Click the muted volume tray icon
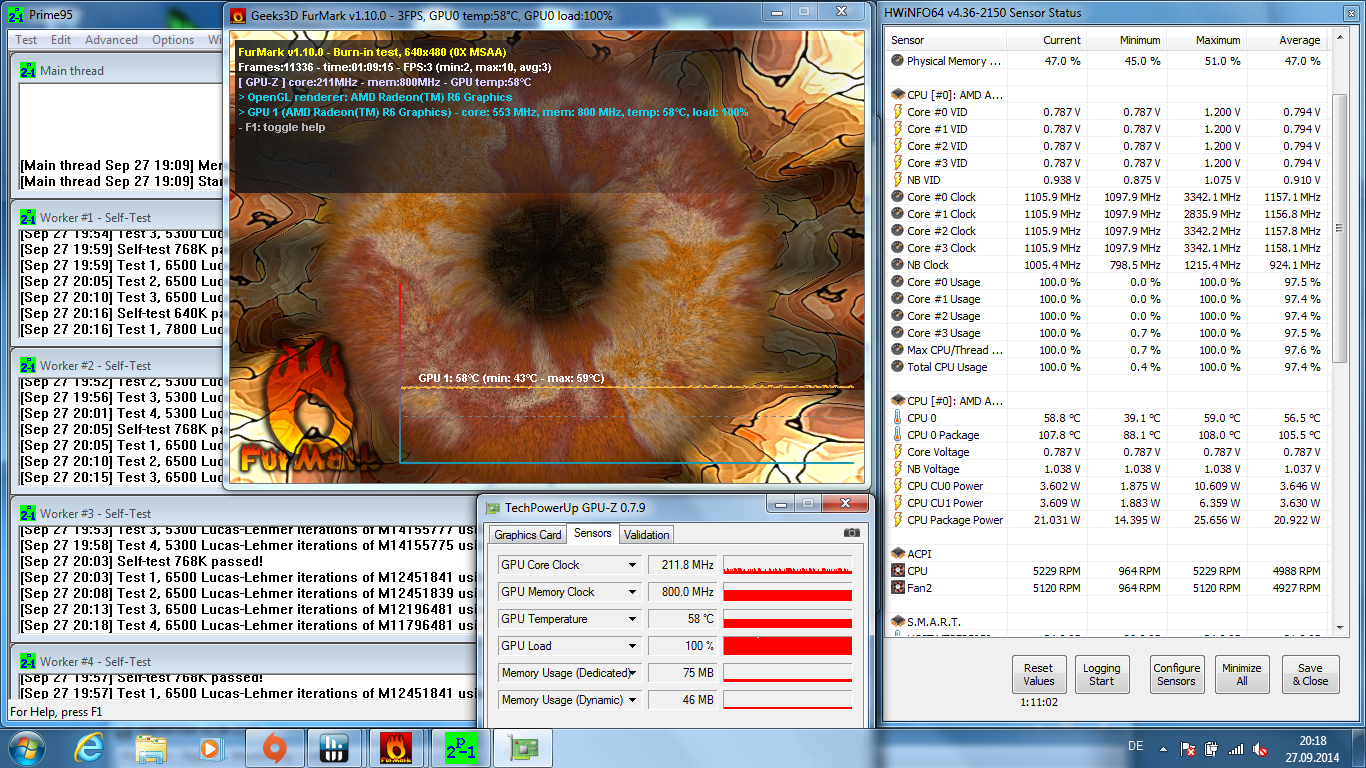The image size is (1366, 768). (x=1260, y=748)
